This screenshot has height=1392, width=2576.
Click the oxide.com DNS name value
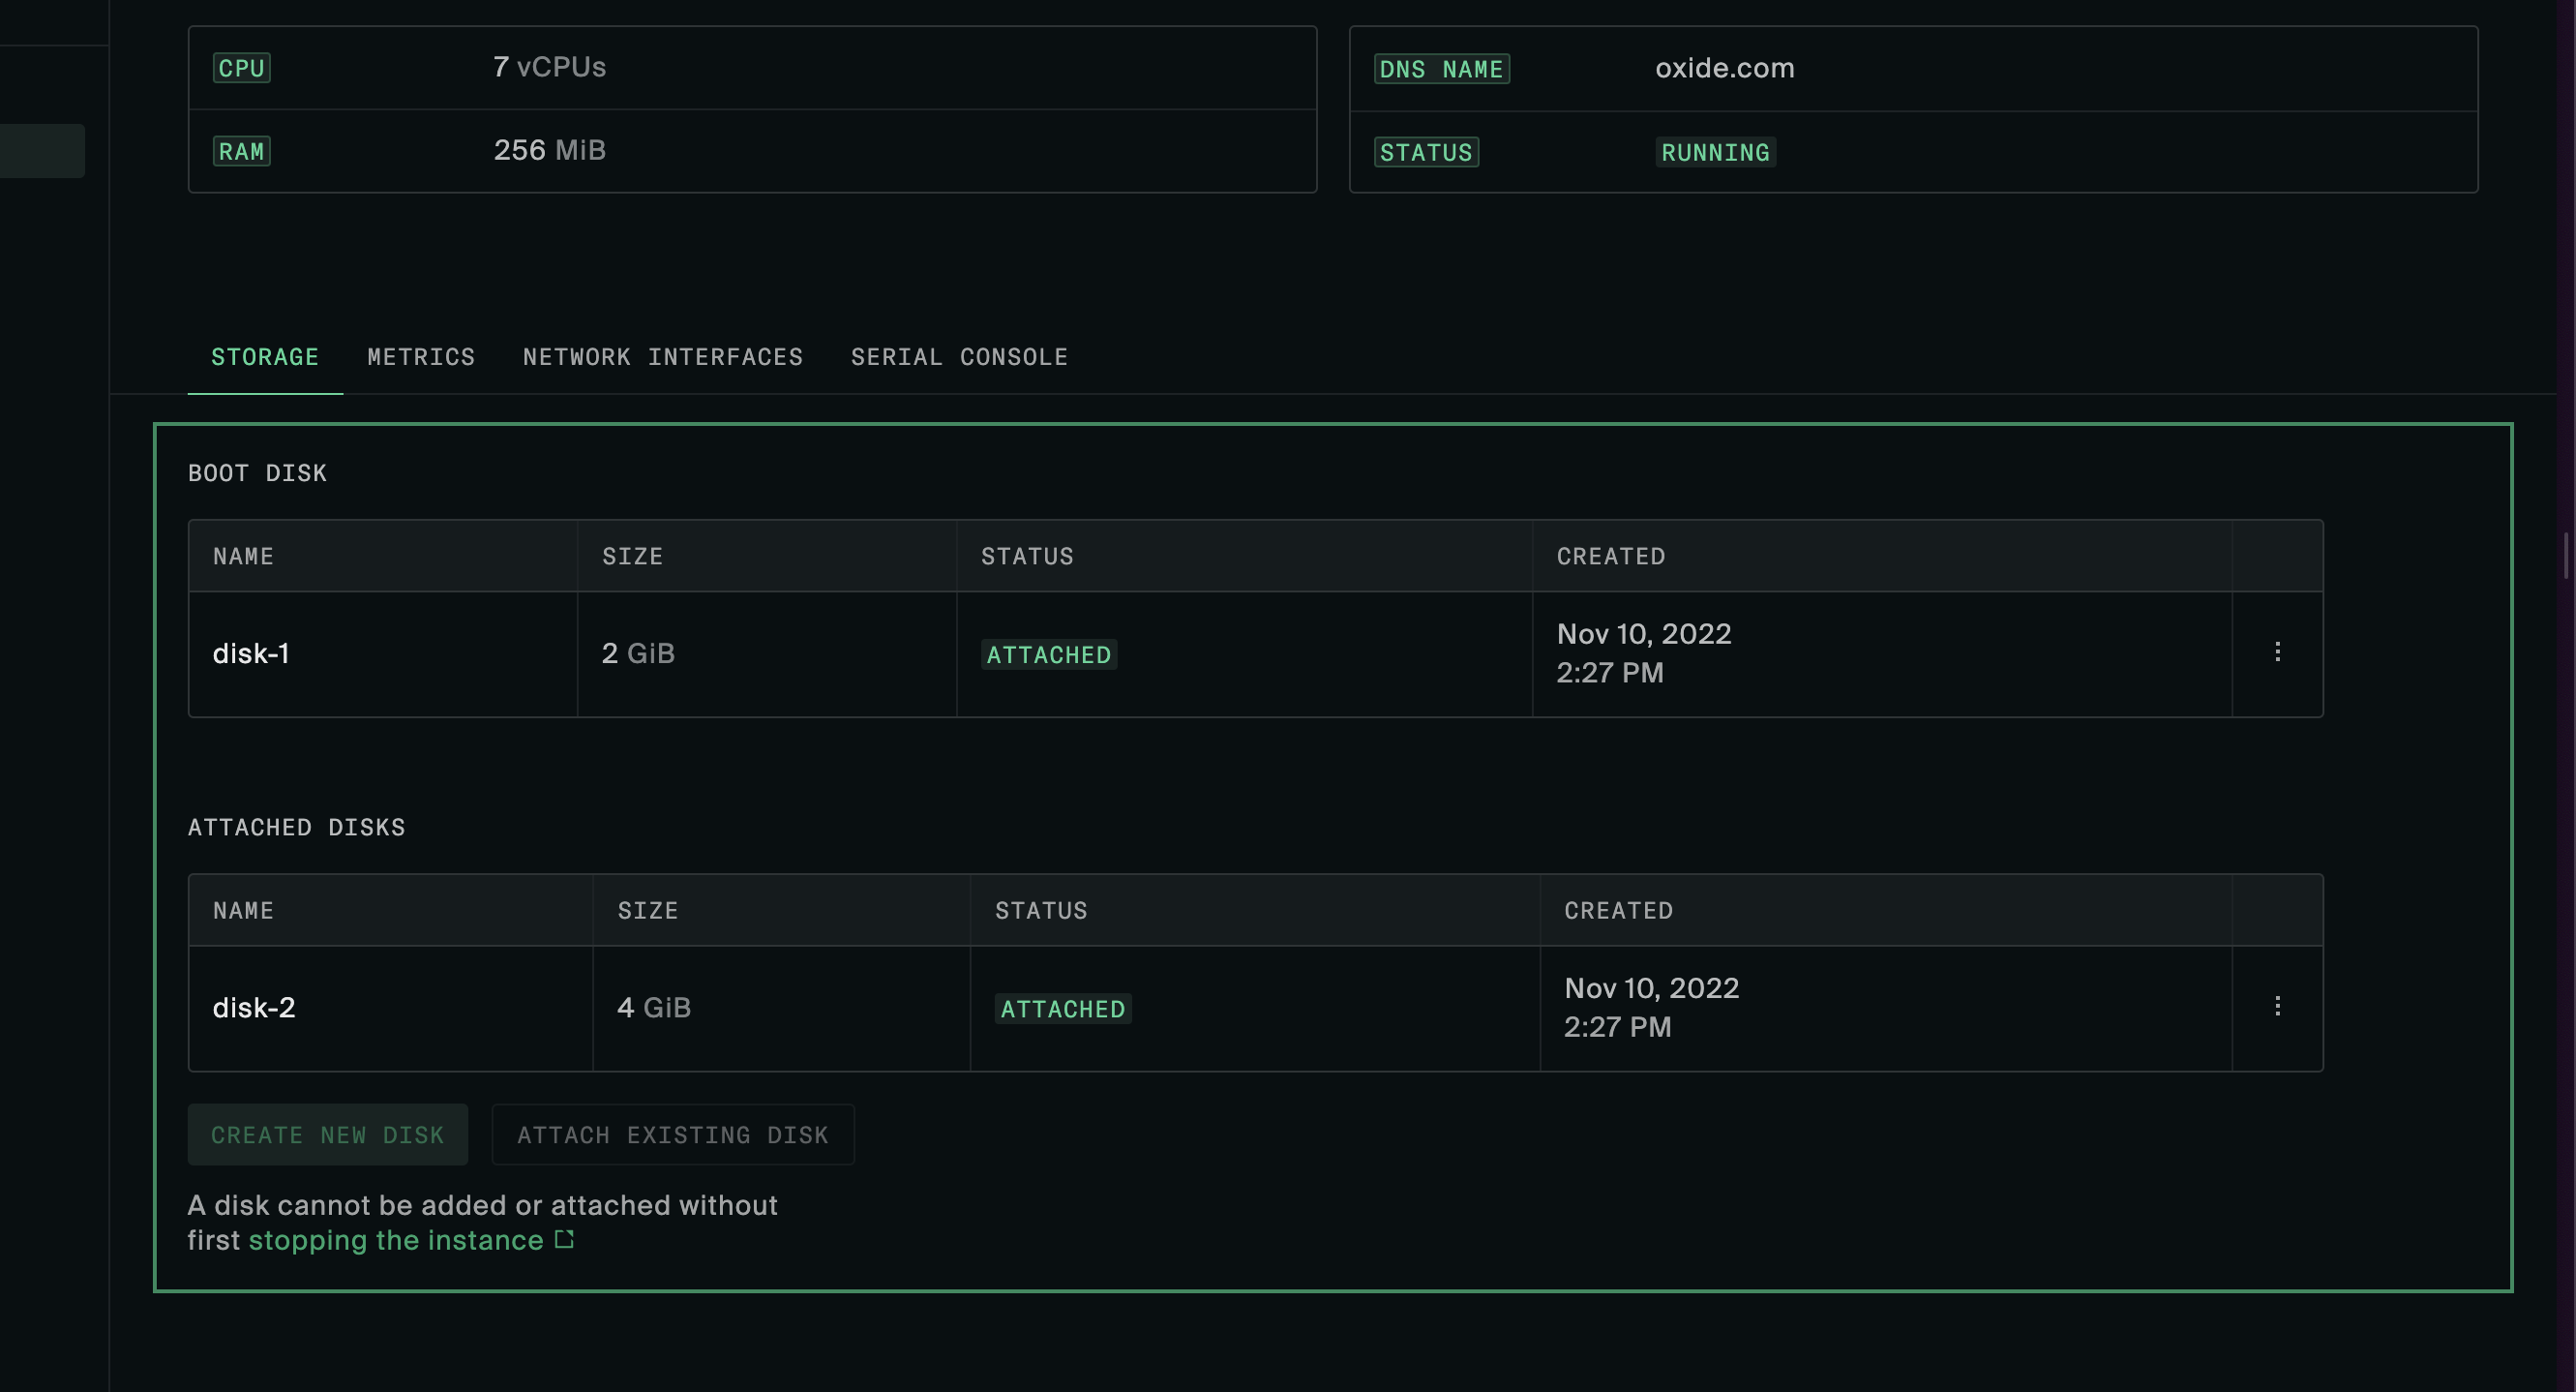click(1723, 68)
